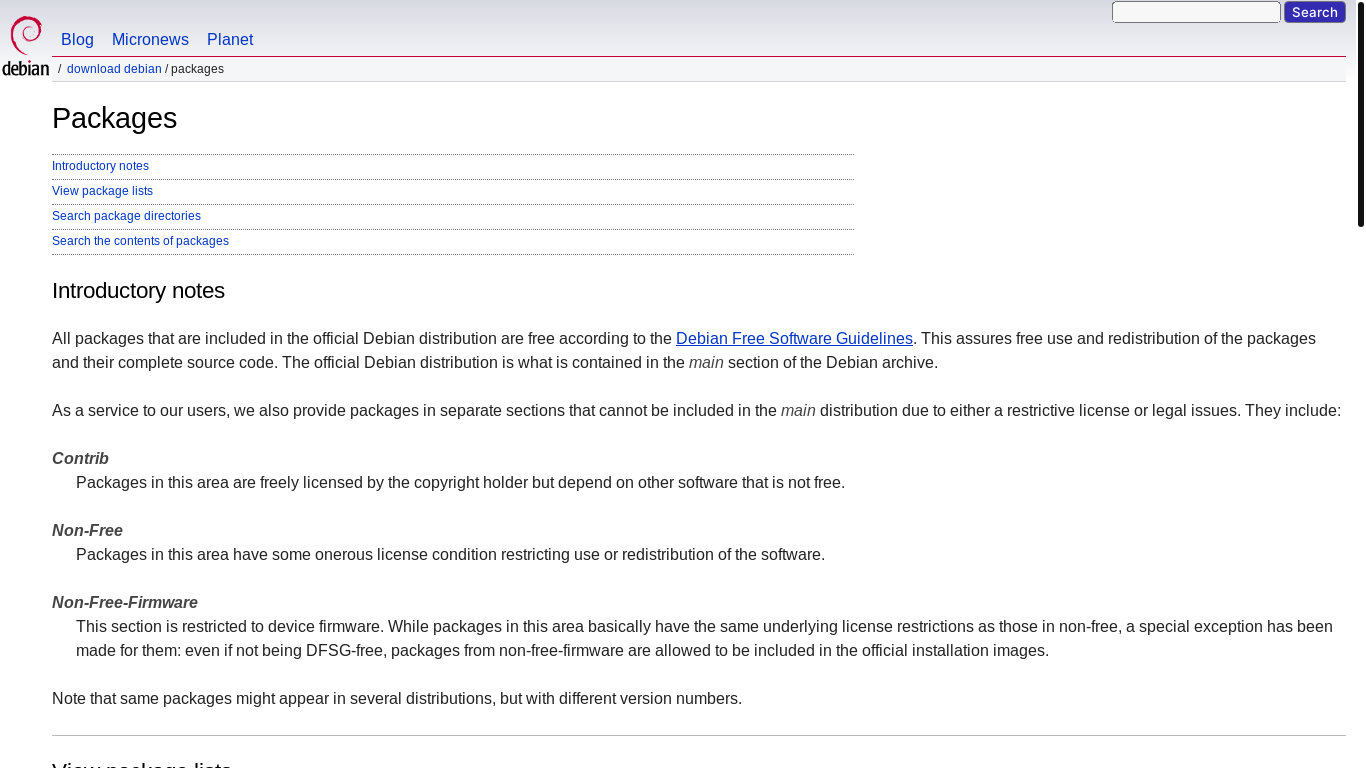
Task: Click the 'This section is restricted to device firmware' text
Action: pyautogui.click(x=704, y=639)
